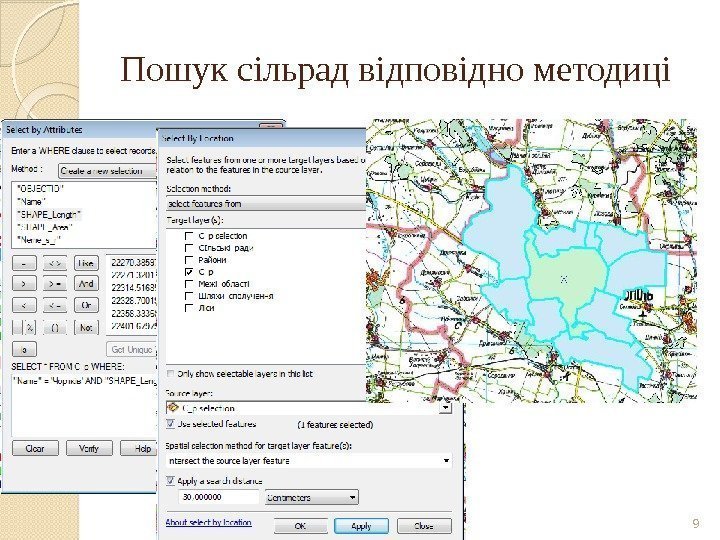The height and width of the screenshot is (540, 720).
Task: Click Close in Select By Location dialog
Action: 424,526
